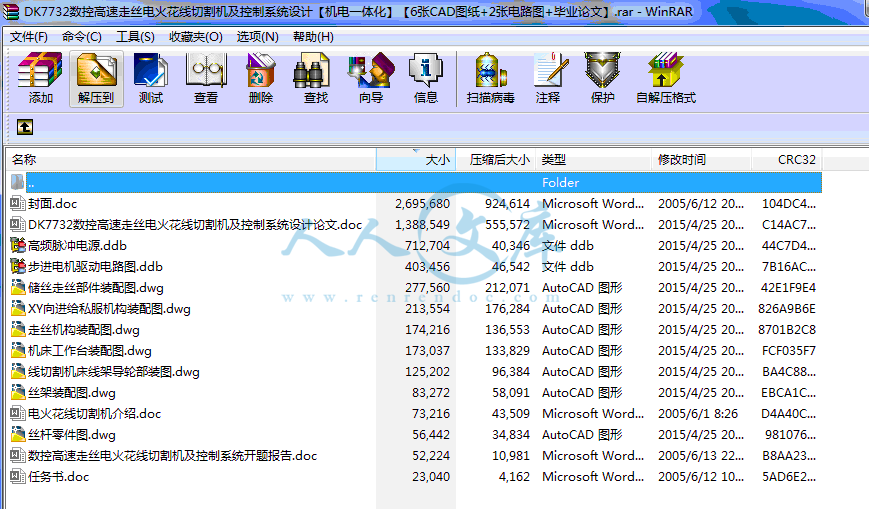Open the 文件(F) menu
Viewport: 869px width, 509px height.
click(x=29, y=37)
